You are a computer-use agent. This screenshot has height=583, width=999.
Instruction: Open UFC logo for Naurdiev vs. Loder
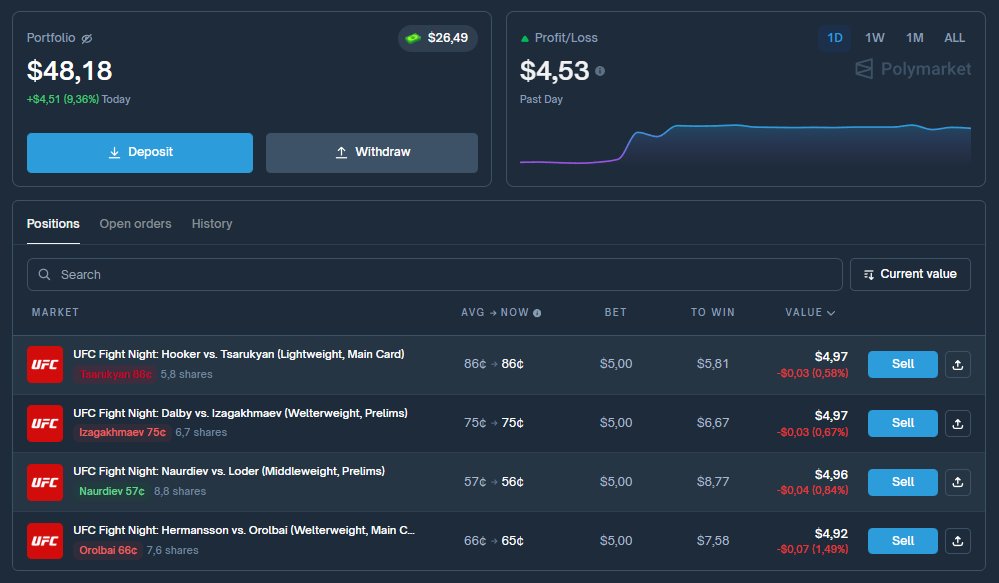[x=45, y=482]
